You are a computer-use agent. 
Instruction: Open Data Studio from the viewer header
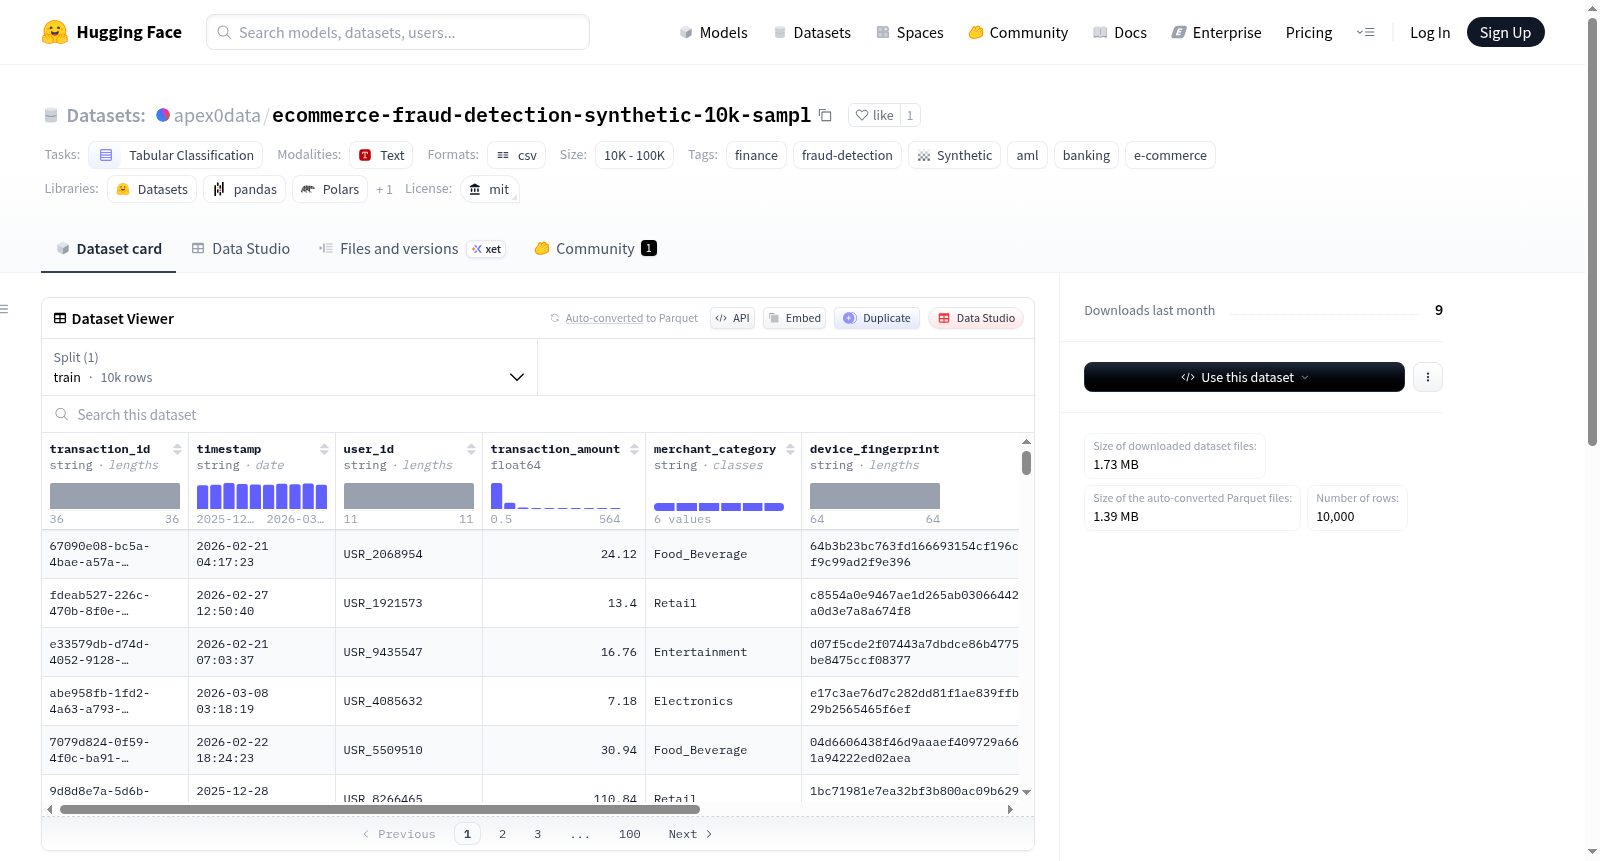point(976,318)
